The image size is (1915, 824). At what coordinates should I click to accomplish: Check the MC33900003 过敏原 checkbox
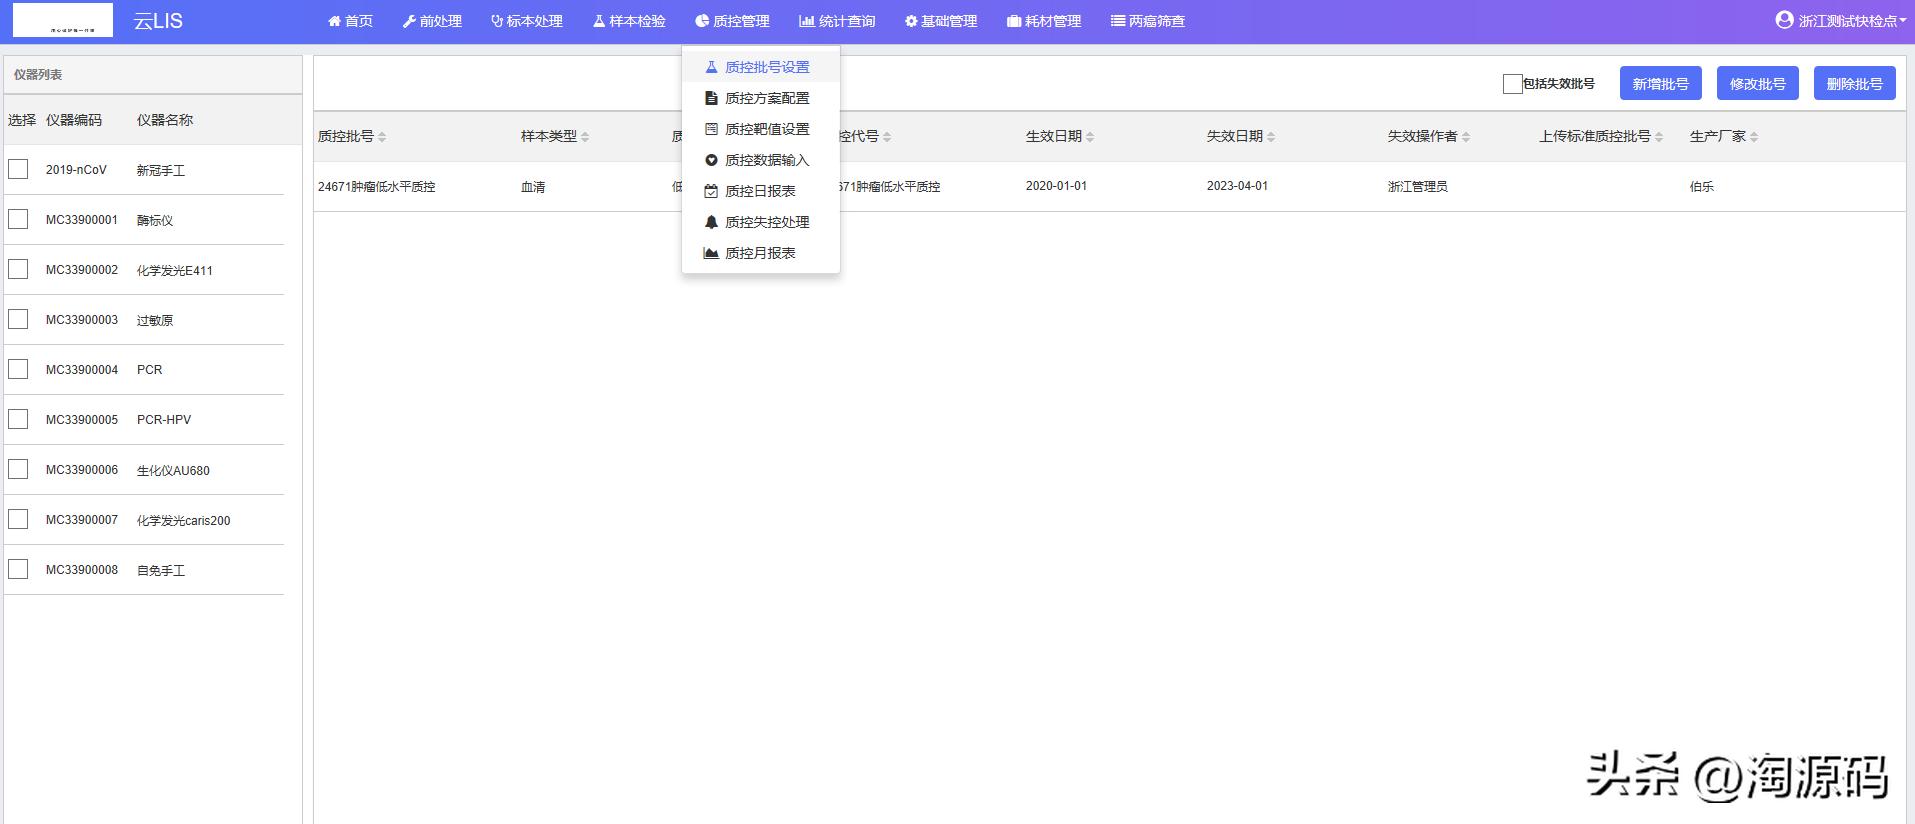click(x=18, y=319)
